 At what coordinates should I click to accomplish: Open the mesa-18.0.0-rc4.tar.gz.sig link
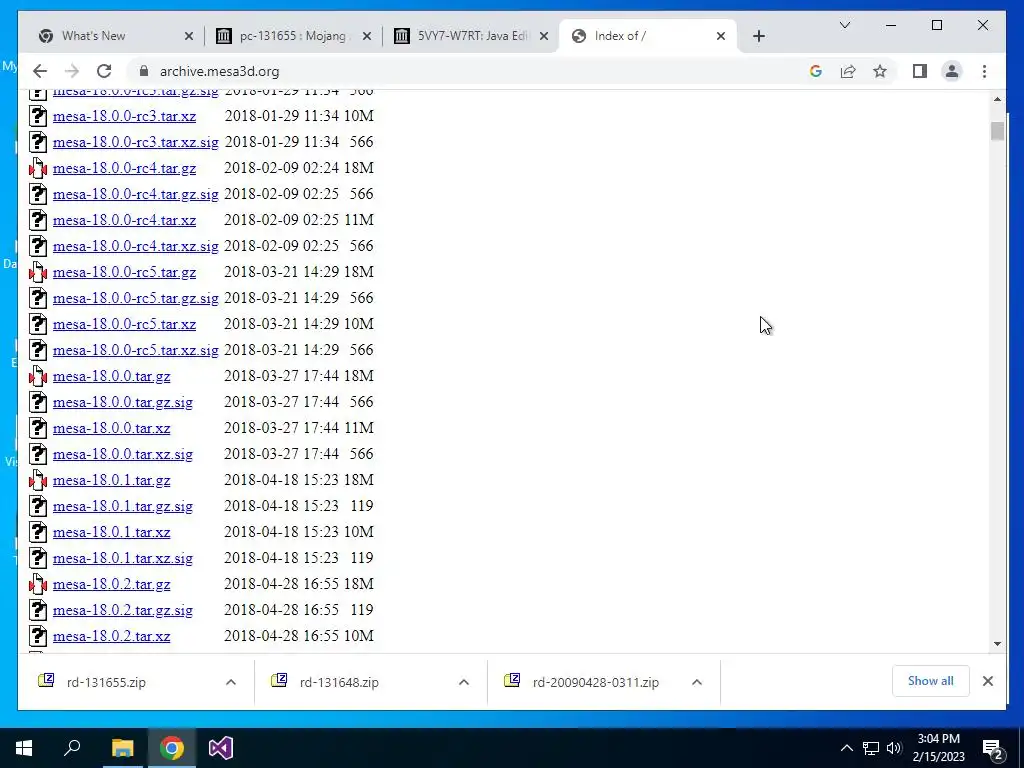(x=135, y=194)
